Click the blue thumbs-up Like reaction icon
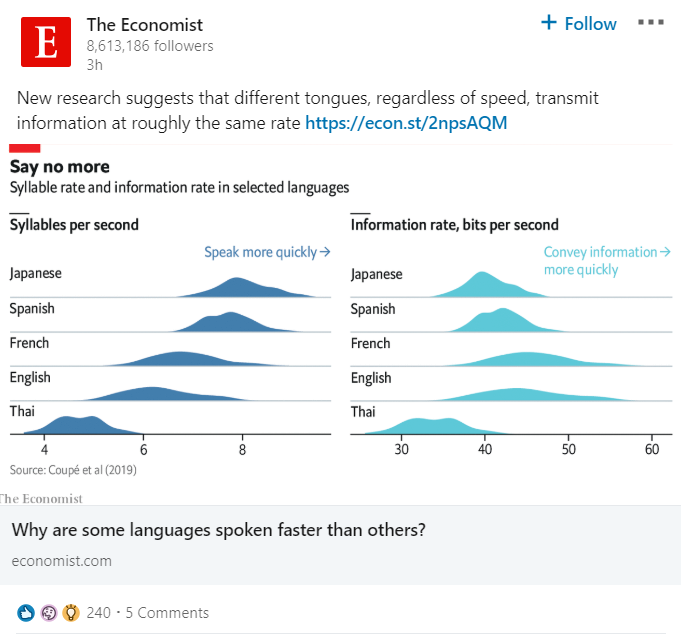This screenshot has height=639, width=681. coord(27,612)
